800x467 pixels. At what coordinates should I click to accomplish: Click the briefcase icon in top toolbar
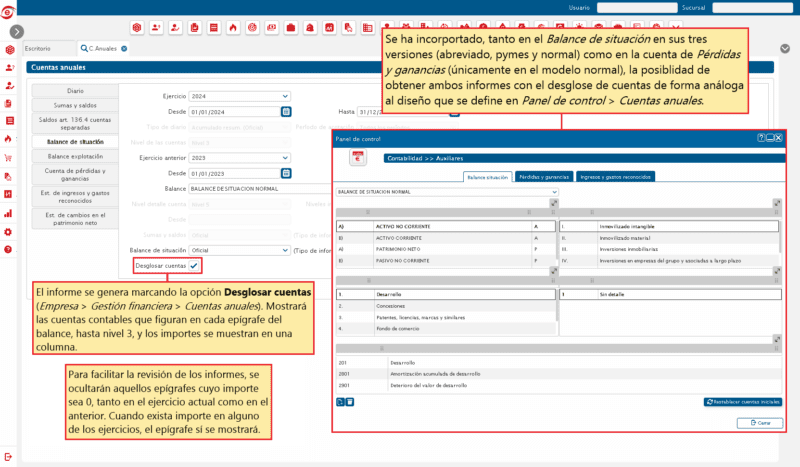[291, 28]
